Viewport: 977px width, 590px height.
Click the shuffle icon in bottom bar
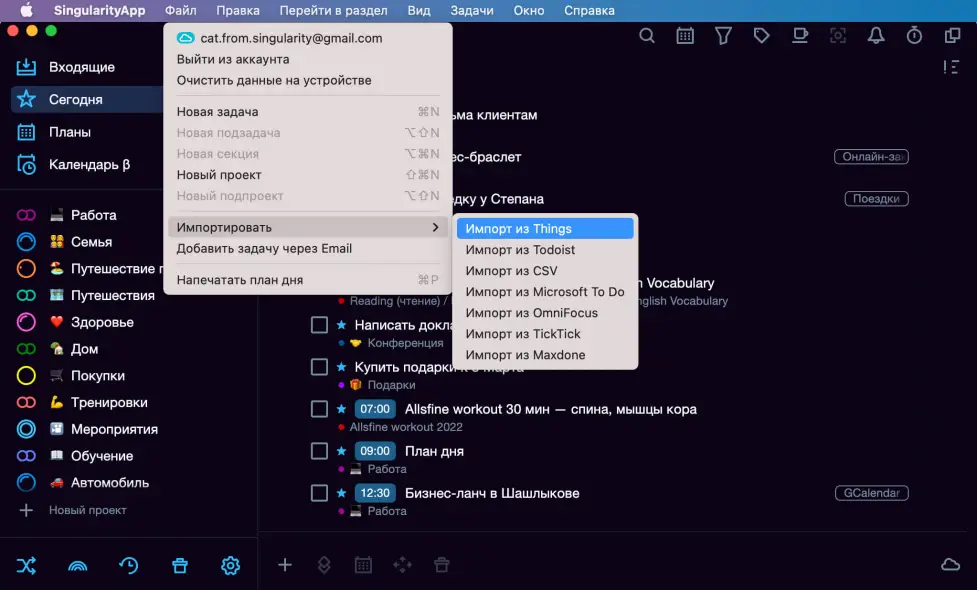[26, 565]
